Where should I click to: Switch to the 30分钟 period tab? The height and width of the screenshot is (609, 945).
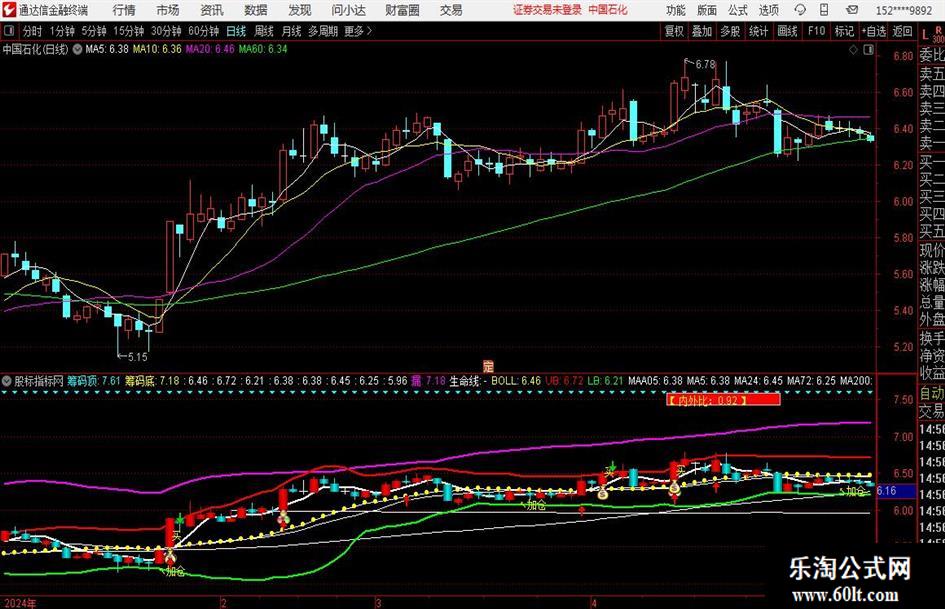tap(166, 31)
